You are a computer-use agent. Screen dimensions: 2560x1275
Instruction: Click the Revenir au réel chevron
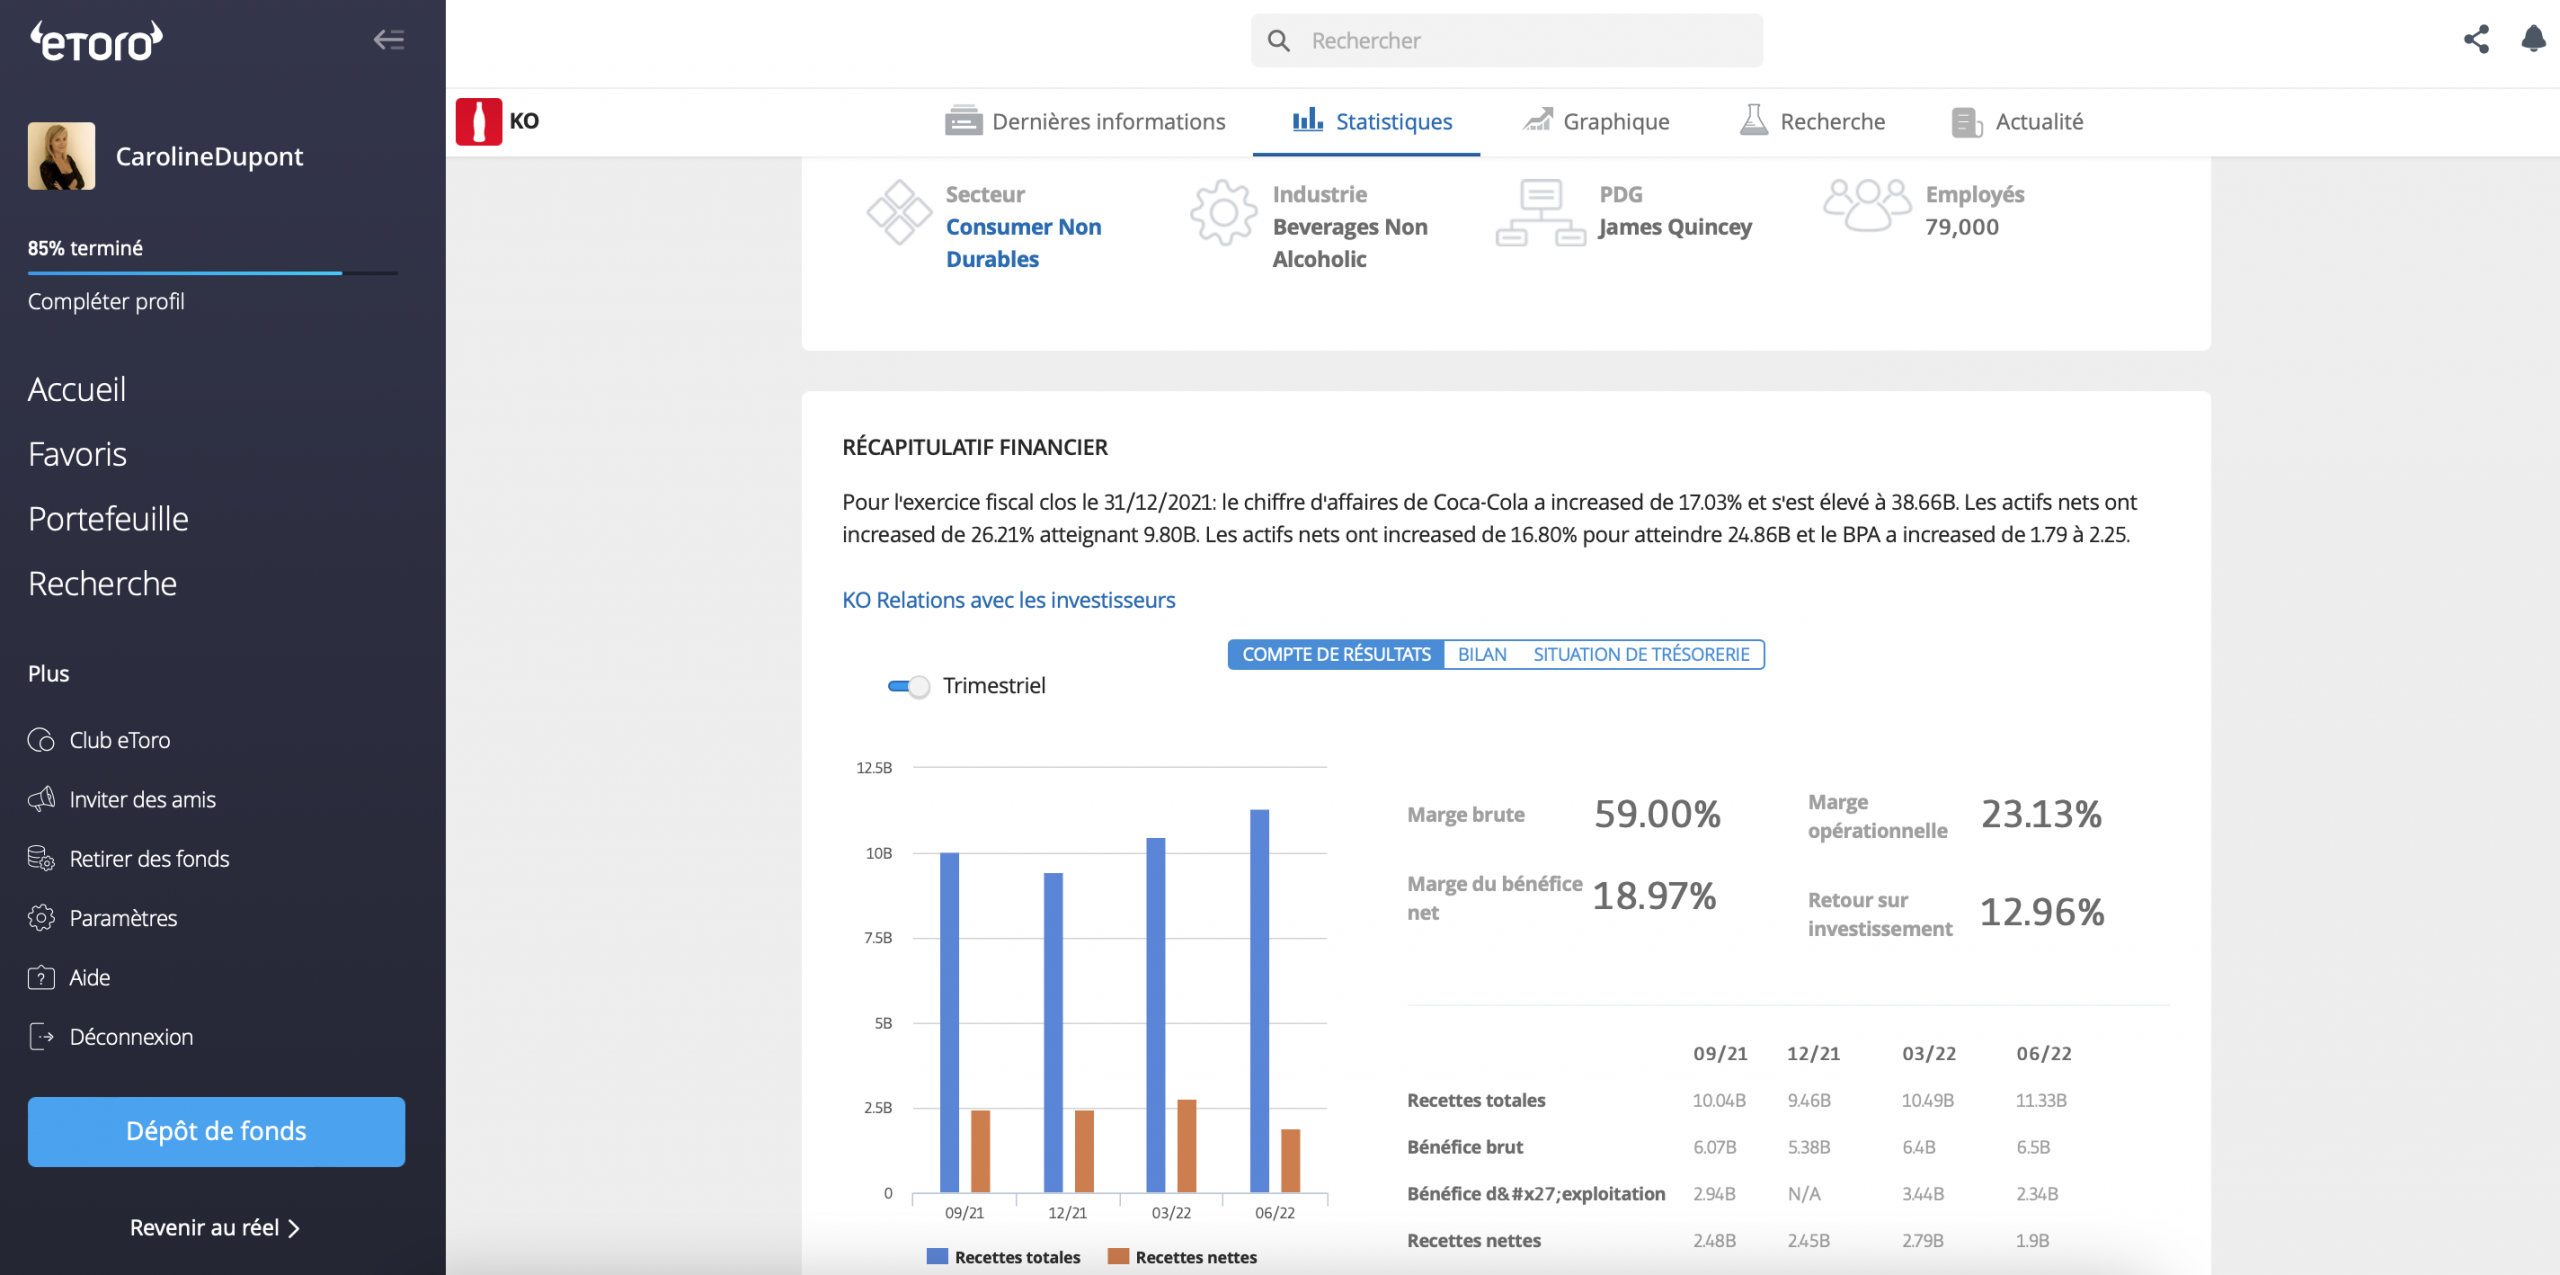point(293,1229)
